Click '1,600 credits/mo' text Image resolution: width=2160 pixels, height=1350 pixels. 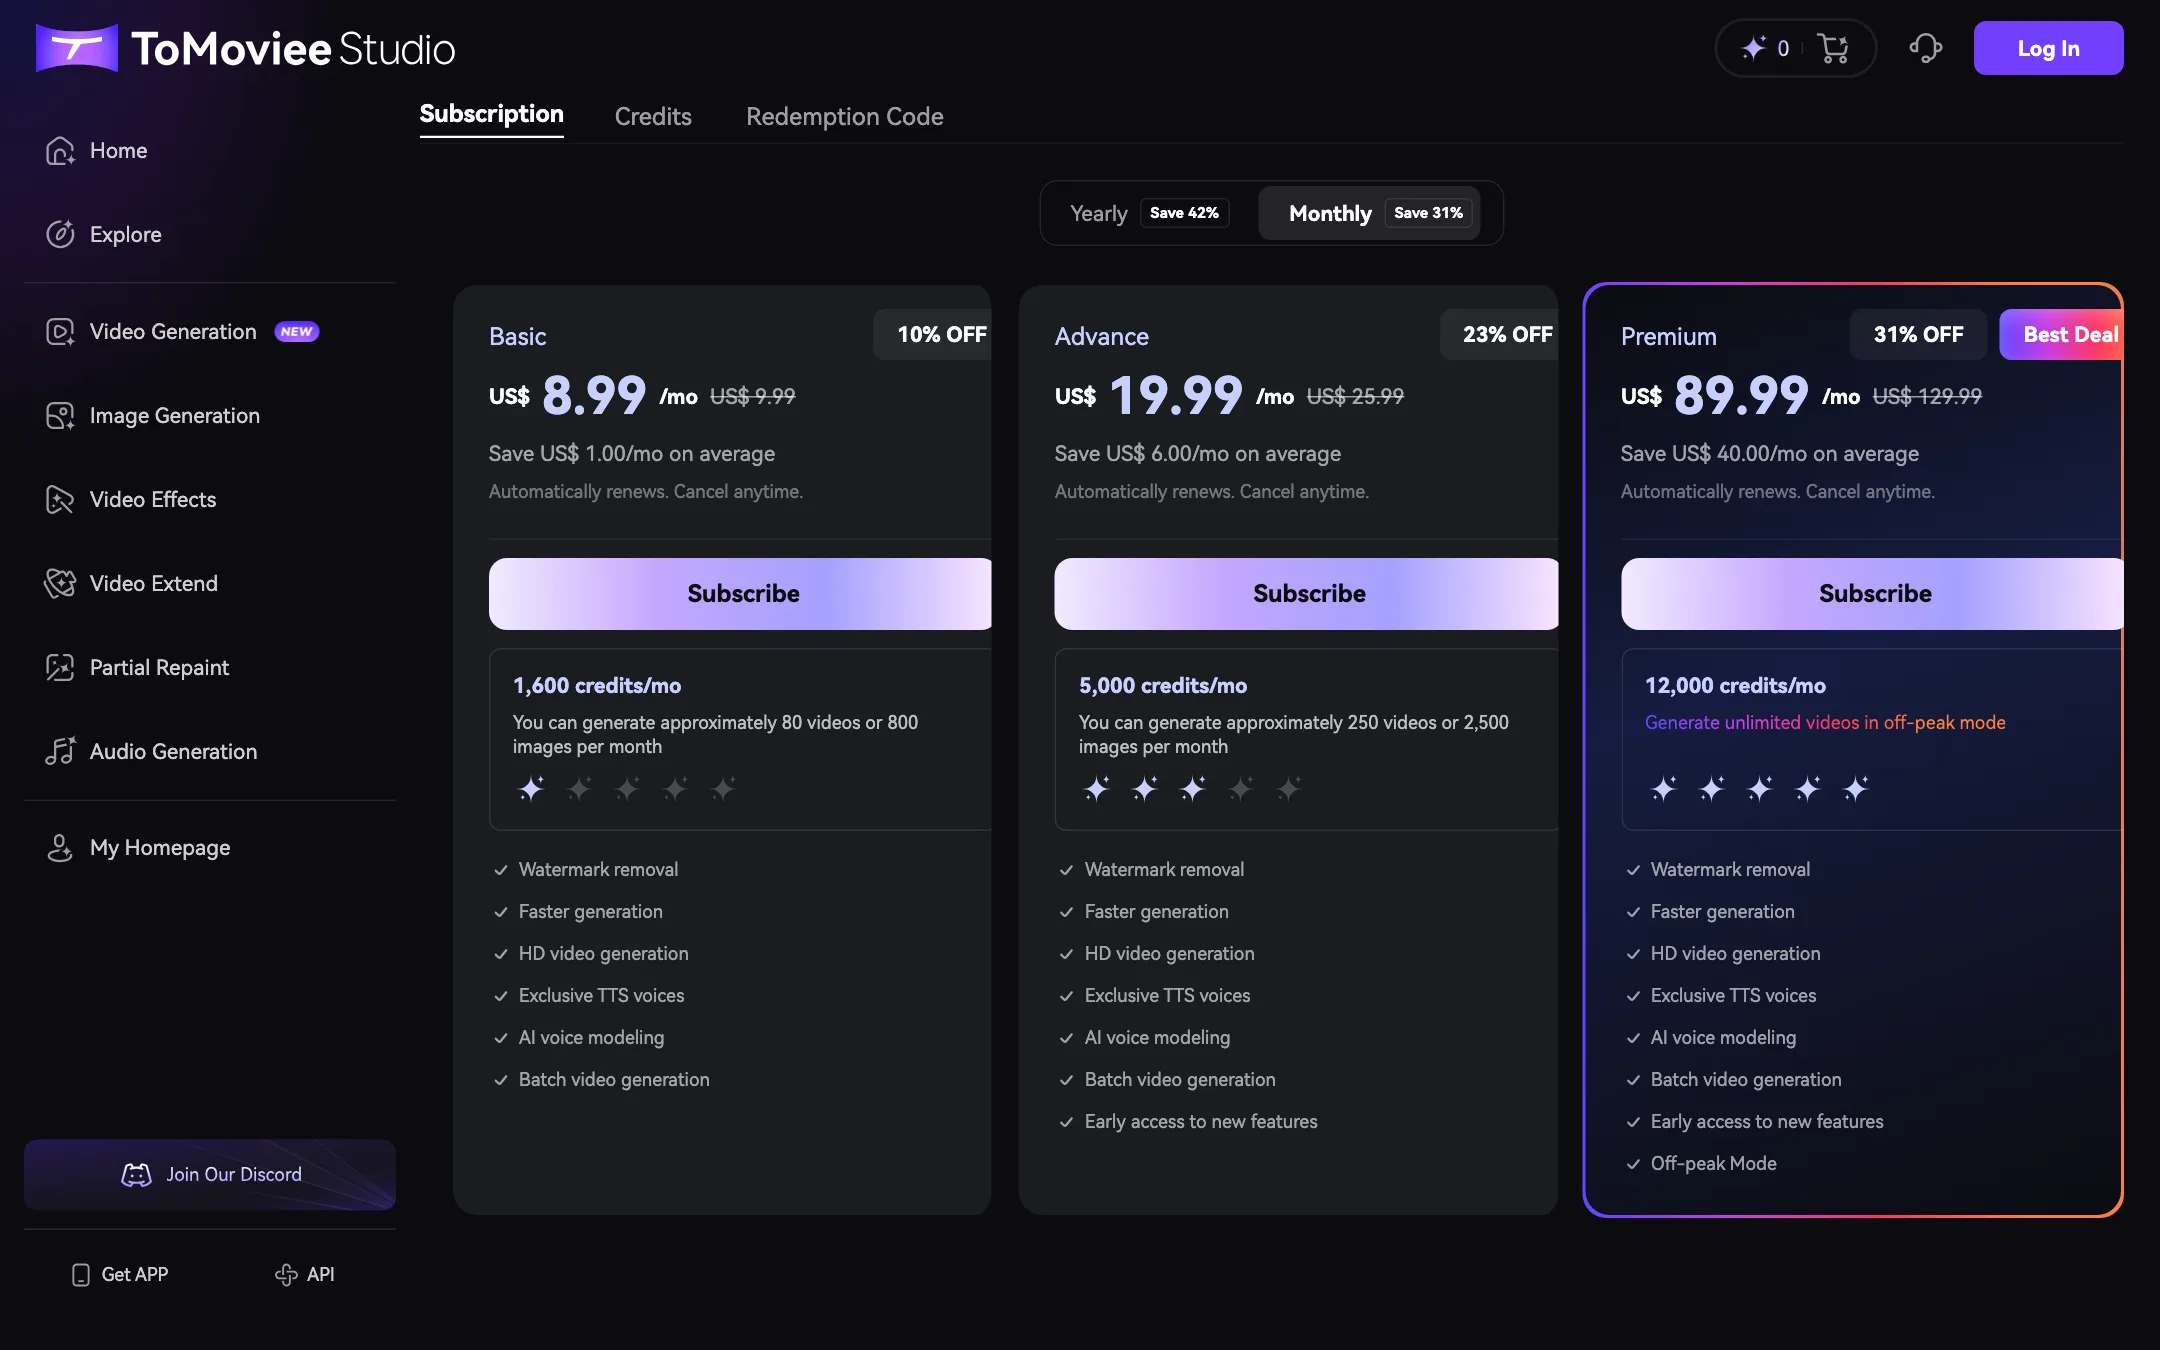click(597, 686)
